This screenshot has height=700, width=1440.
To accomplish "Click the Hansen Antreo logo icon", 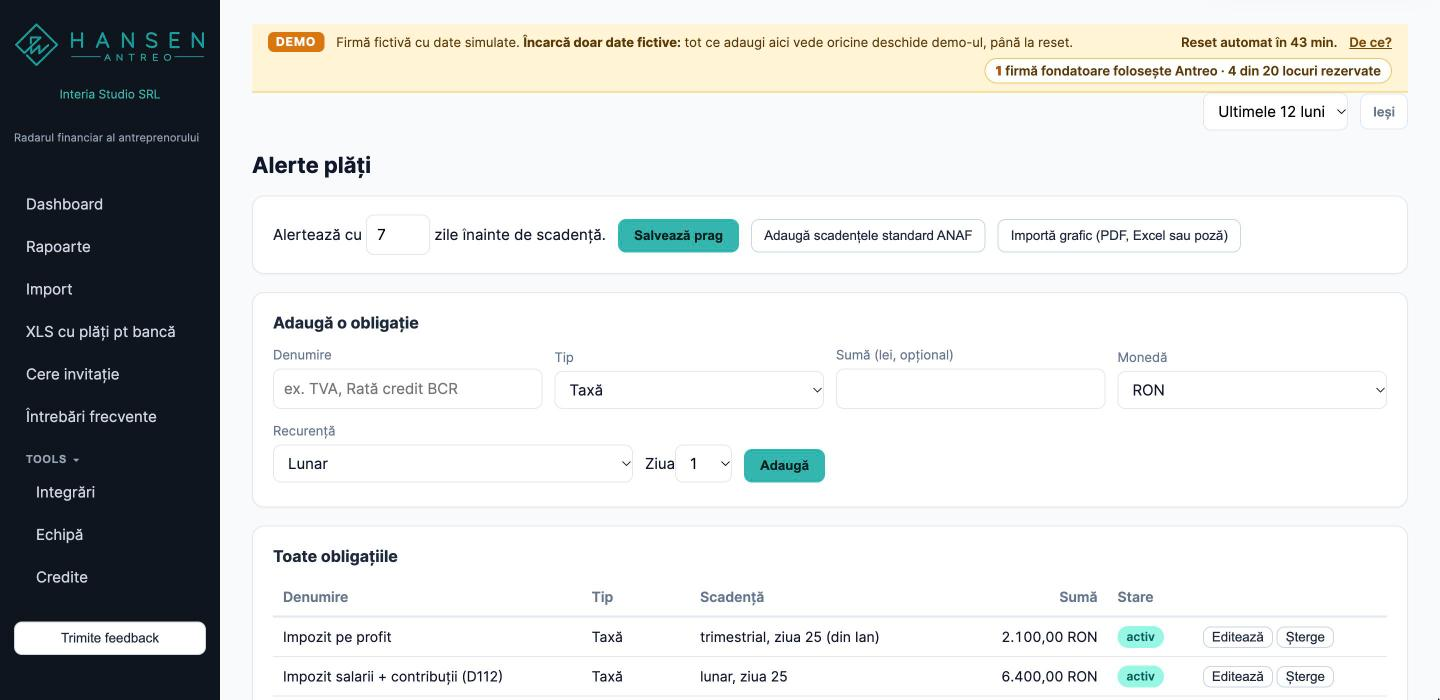I will click(36, 45).
